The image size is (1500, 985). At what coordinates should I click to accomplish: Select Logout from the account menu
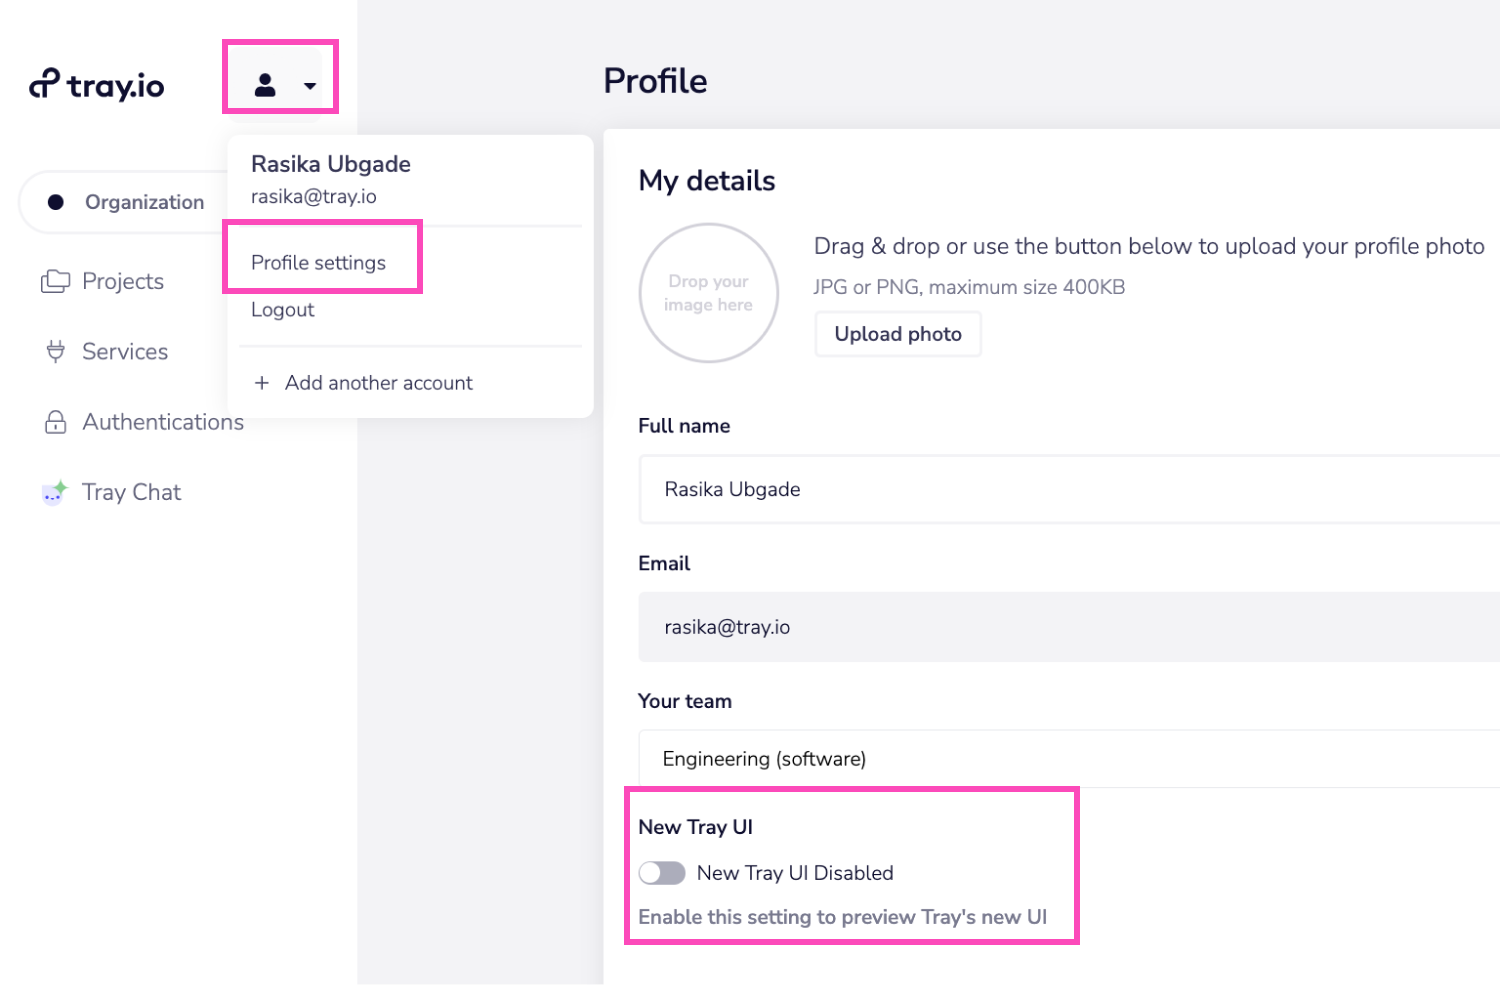tap(283, 309)
